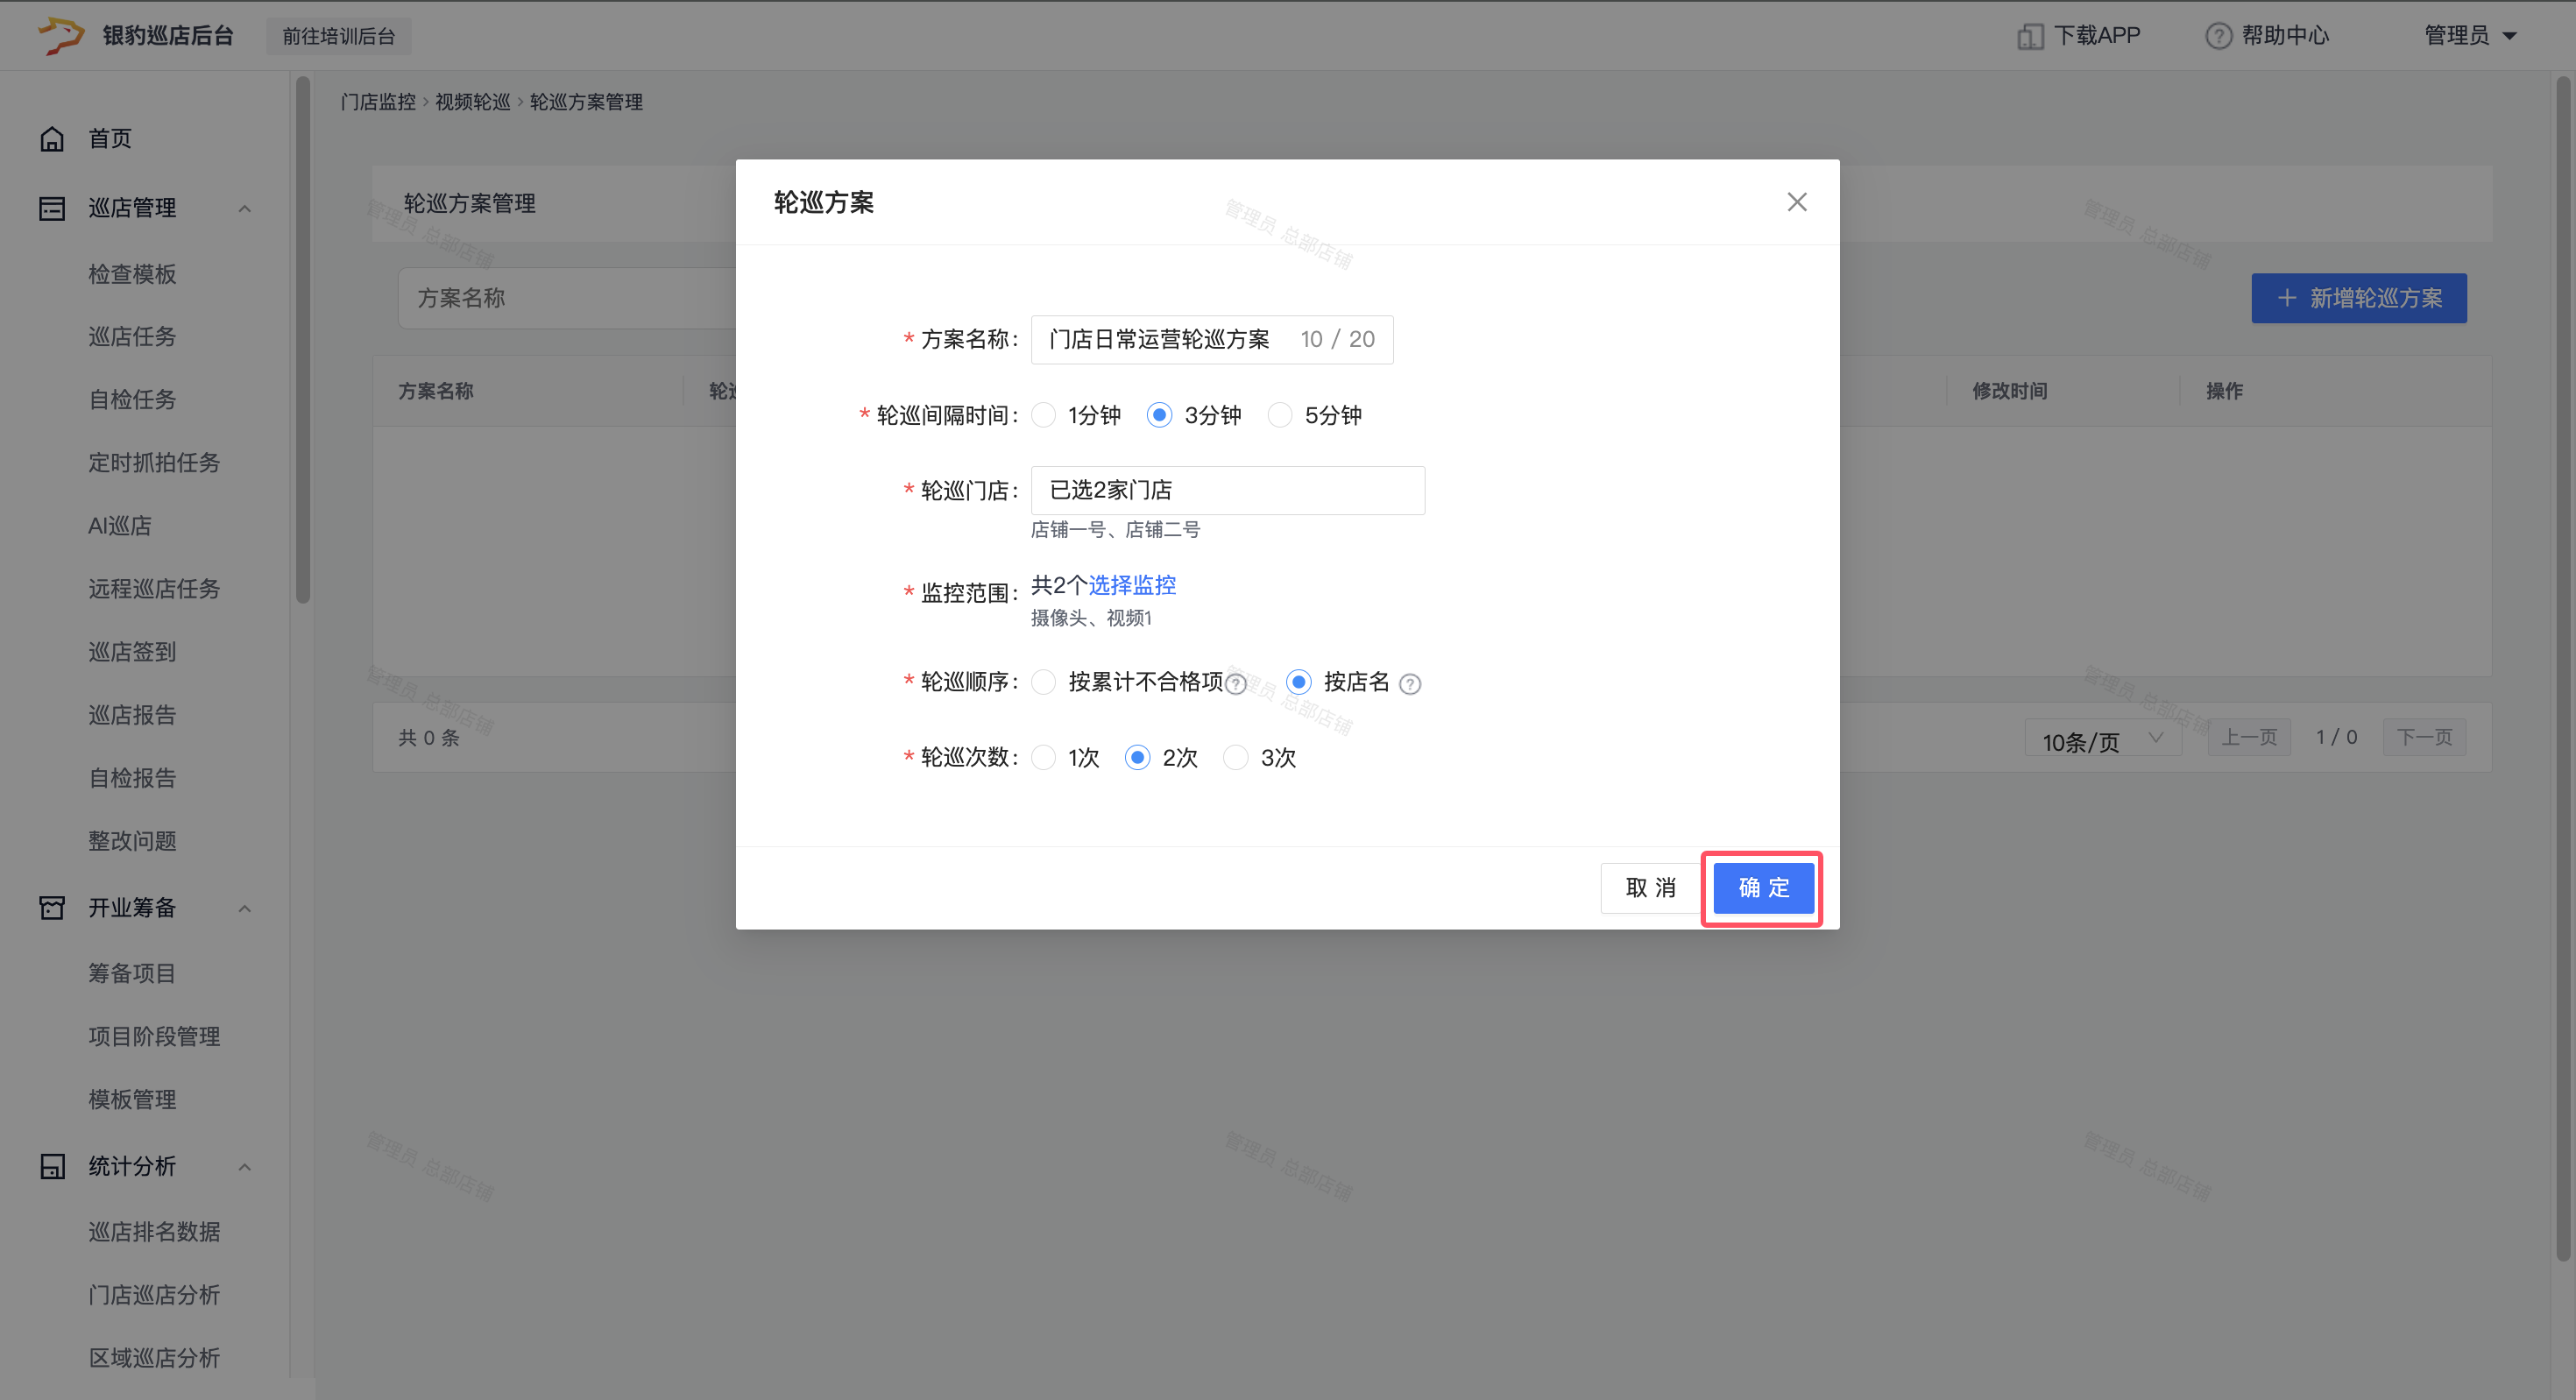Image resolution: width=2576 pixels, height=1400 pixels.
Task: Collapse the 巡店管理 menu section
Action: click(x=245, y=208)
